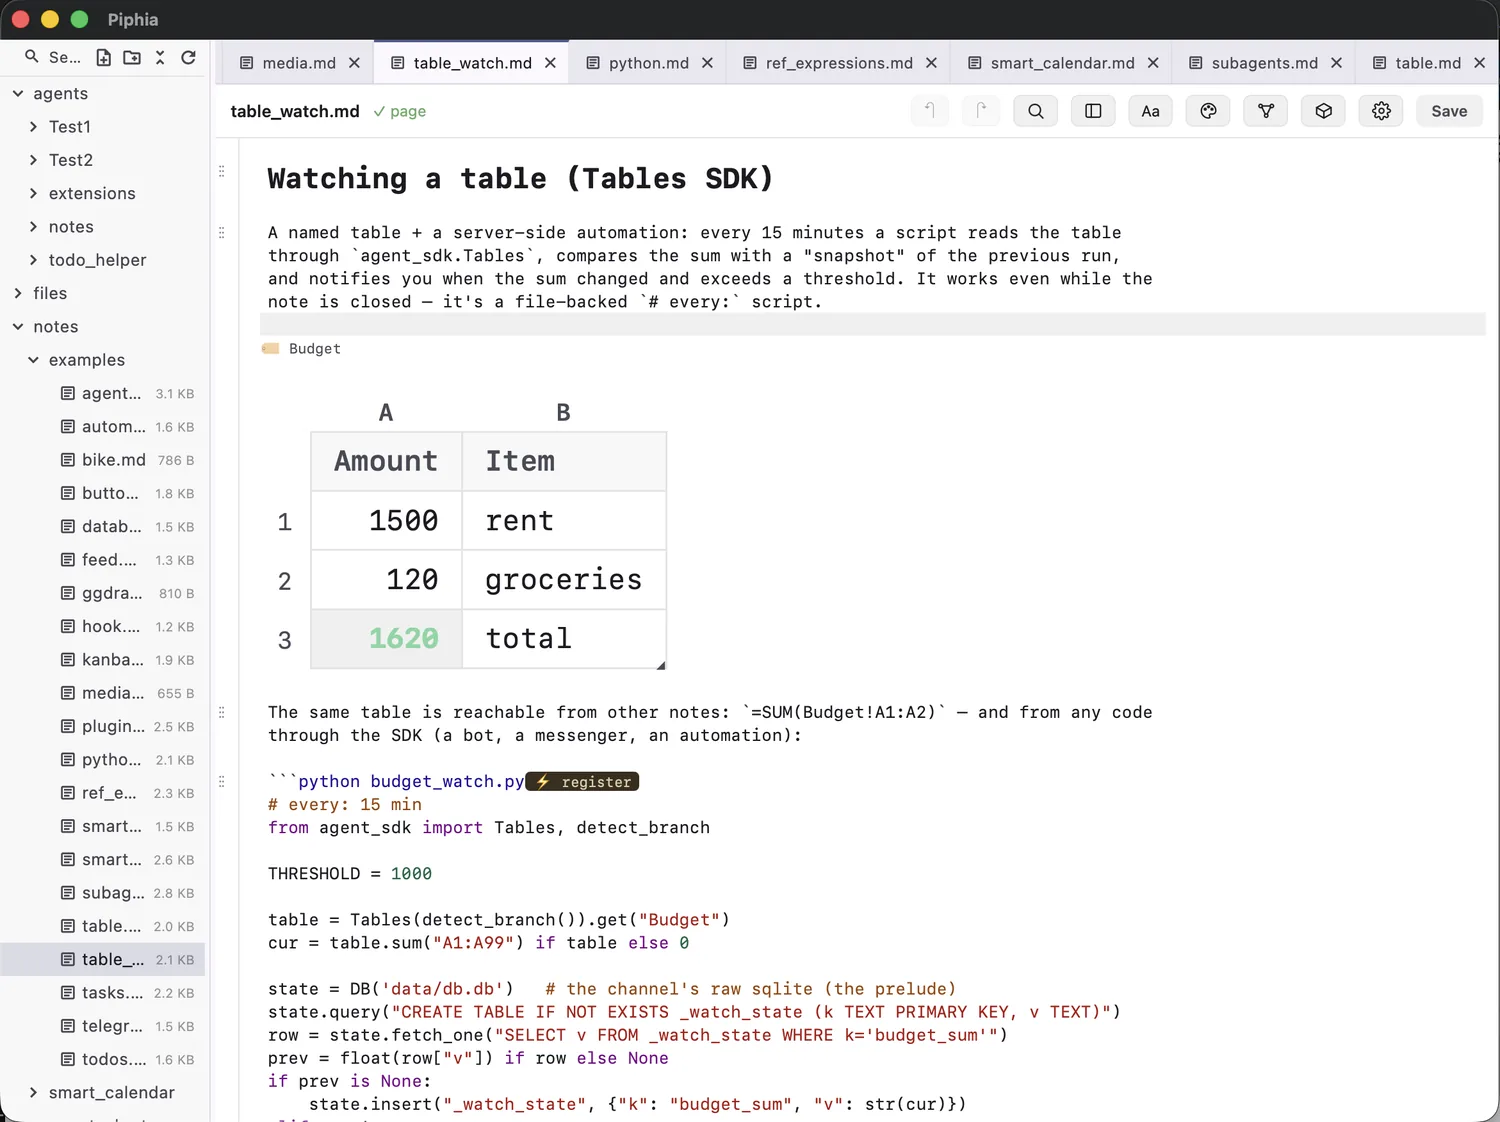Open the 3.1 KB agent note
Screen dimensions: 1500x1122
(x=103, y=393)
